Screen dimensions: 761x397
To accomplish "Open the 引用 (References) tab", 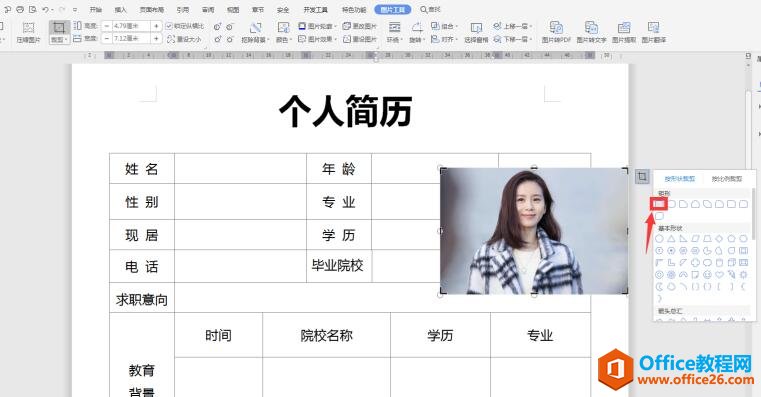I will 183,9.
